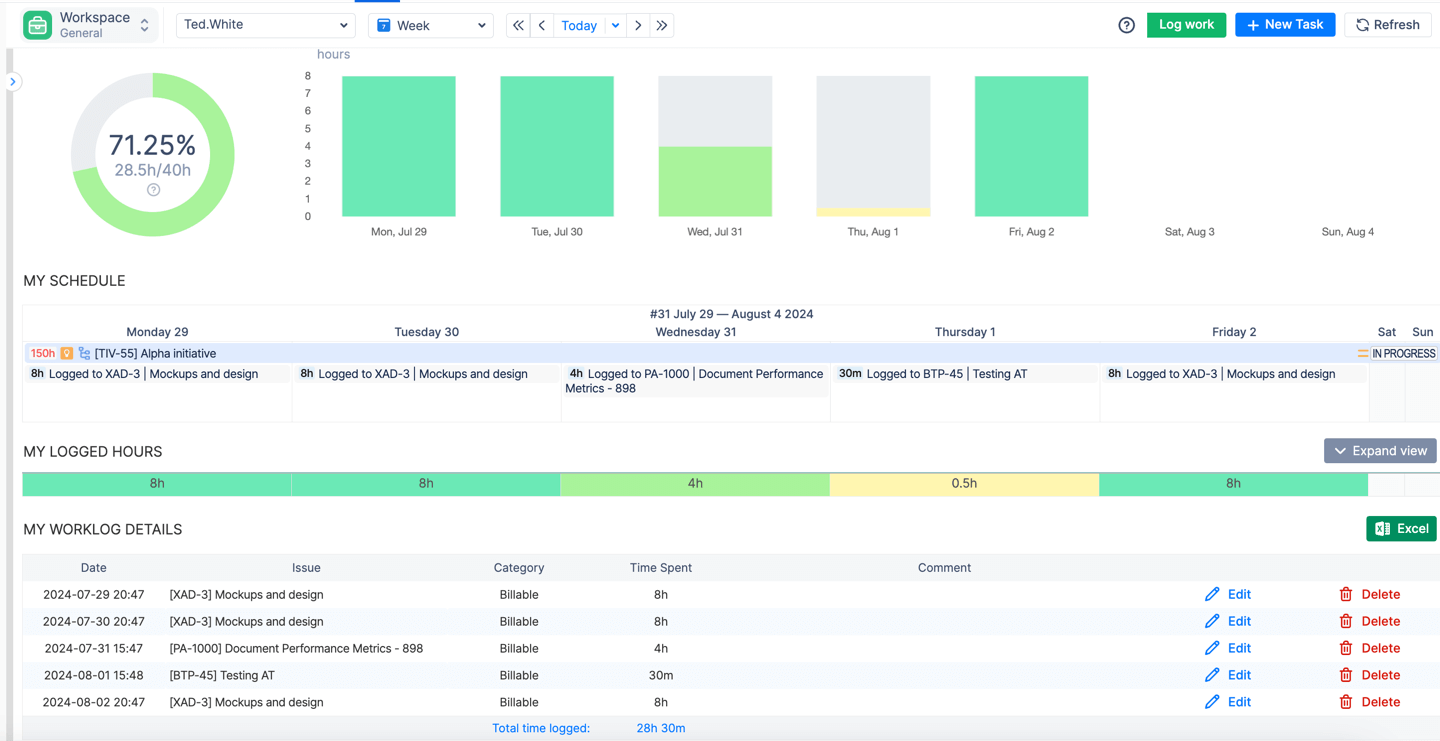1440x741 pixels.
Task: Click the help question mark icon in toolbar
Action: click(1126, 25)
